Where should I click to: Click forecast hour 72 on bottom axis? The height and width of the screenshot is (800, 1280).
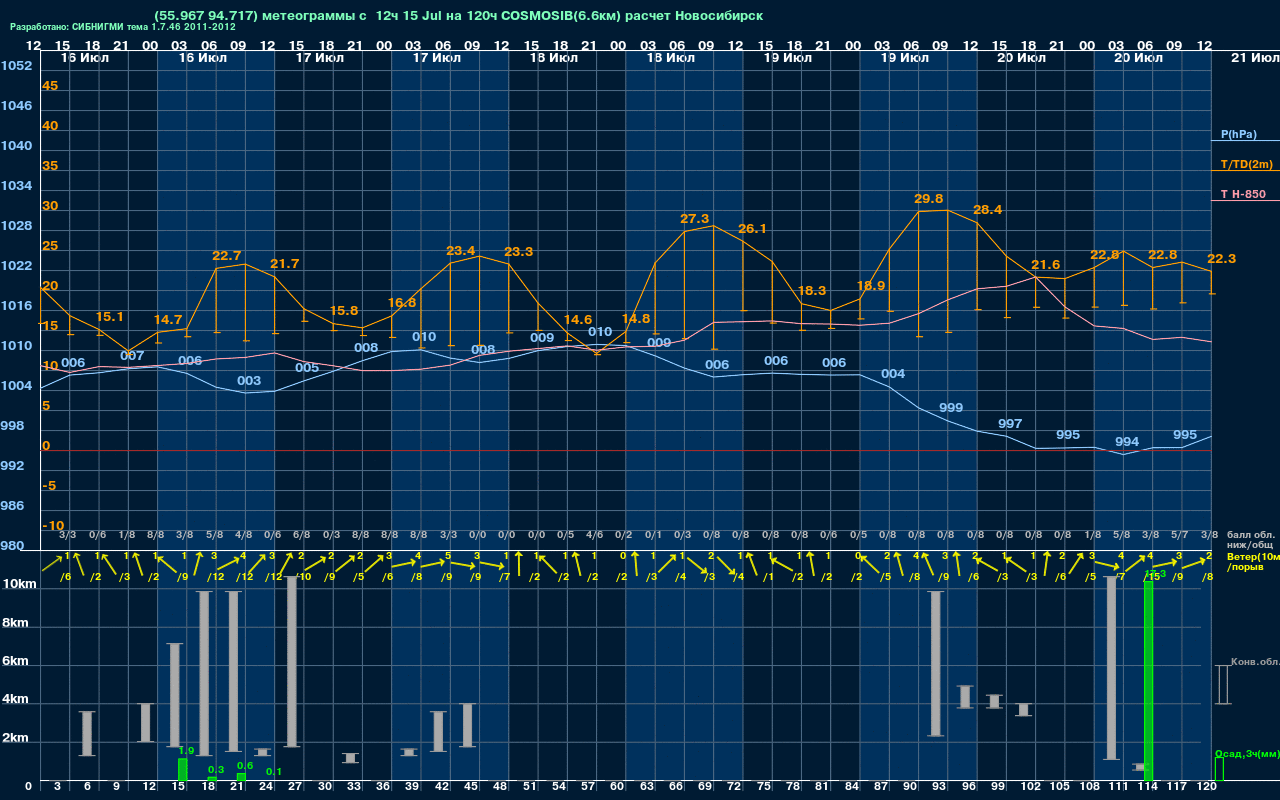coord(733,788)
